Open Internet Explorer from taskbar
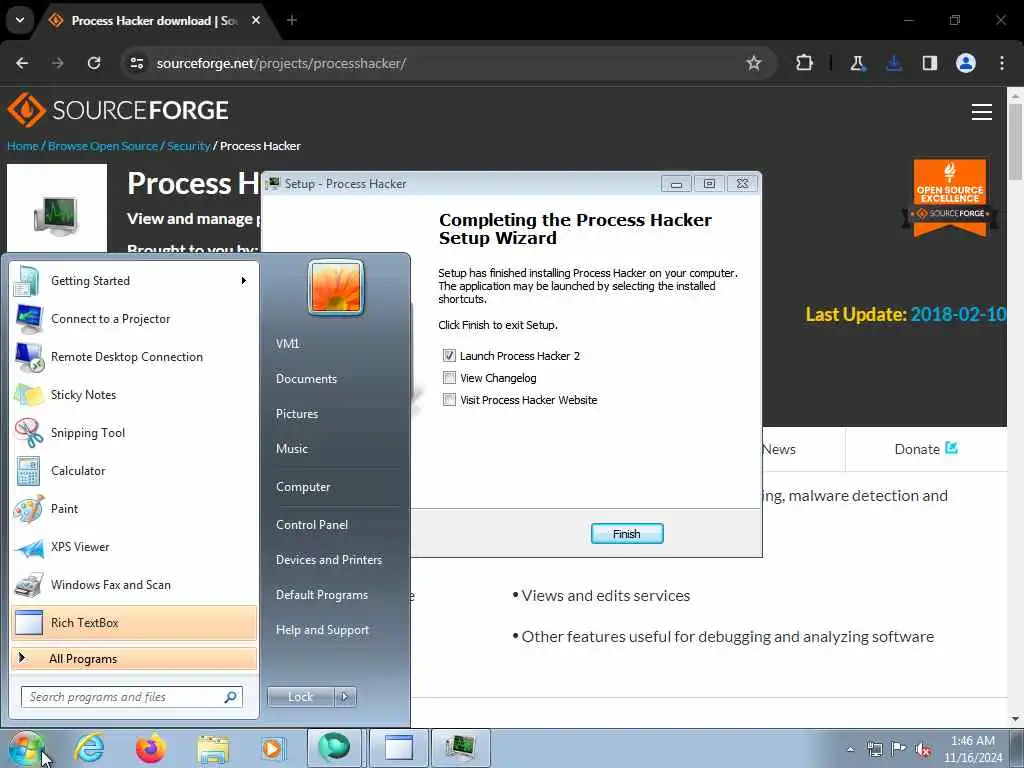The image size is (1024, 768). coord(89,748)
